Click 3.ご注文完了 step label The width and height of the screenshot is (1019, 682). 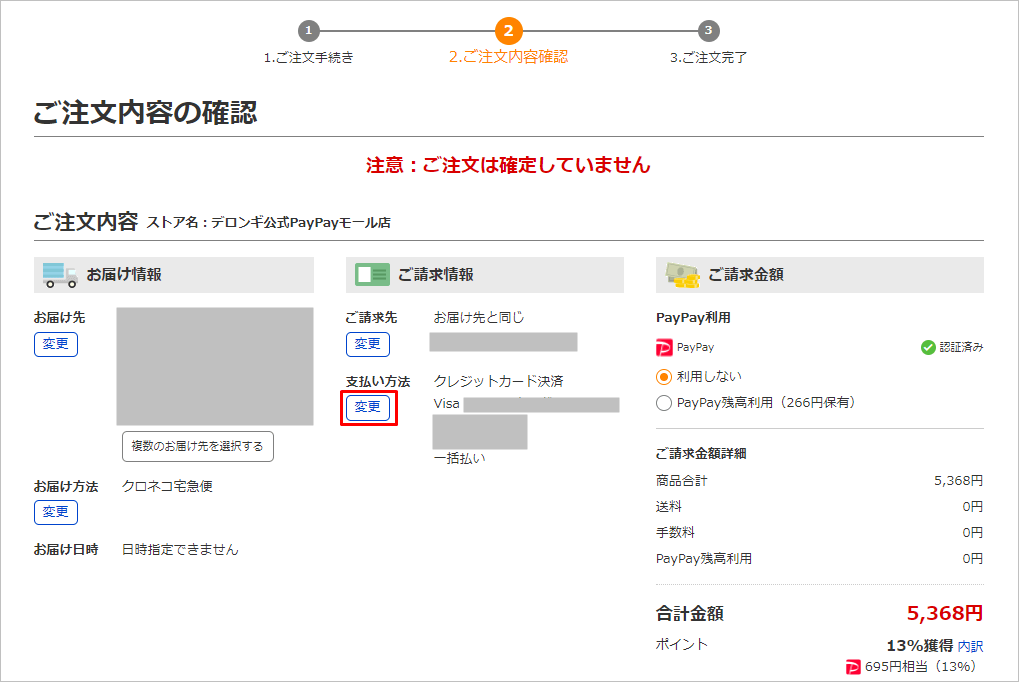(708, 58)
